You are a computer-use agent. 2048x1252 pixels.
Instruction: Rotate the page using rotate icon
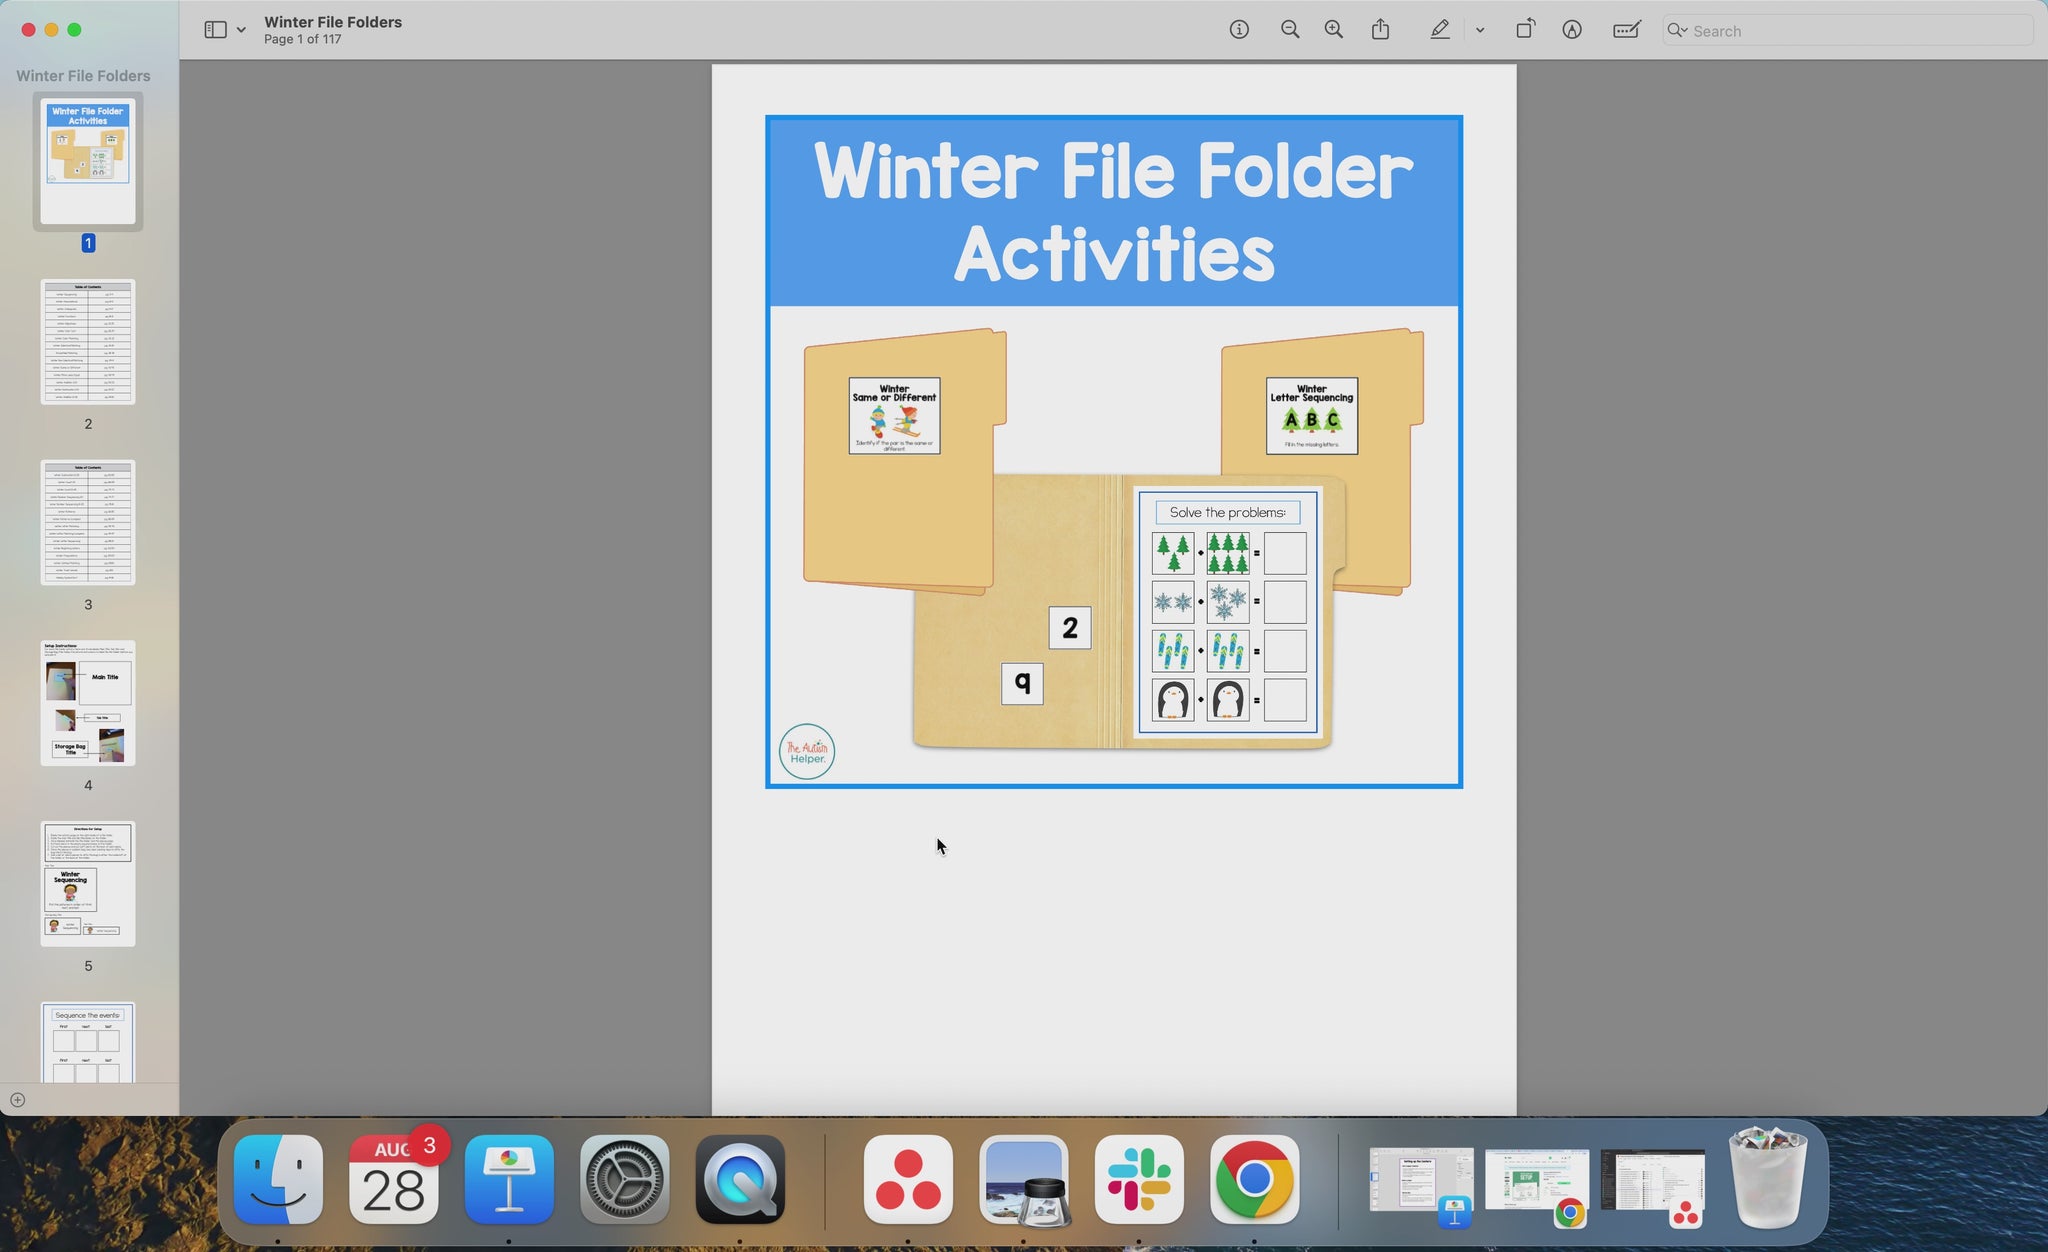(1525, 30)
